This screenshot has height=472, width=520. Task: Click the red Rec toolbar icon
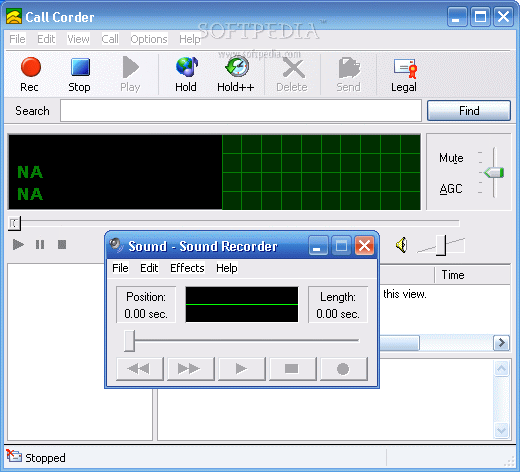click(x=31, y=67)
